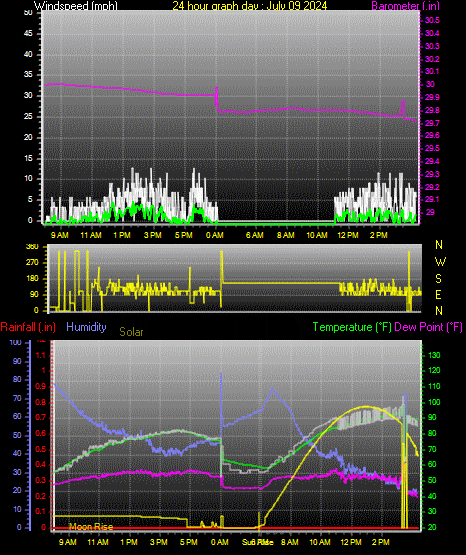This screenshot has width=466, height=555.
Task: Click the Windspeed (mph) axis title
Action: 75,5
